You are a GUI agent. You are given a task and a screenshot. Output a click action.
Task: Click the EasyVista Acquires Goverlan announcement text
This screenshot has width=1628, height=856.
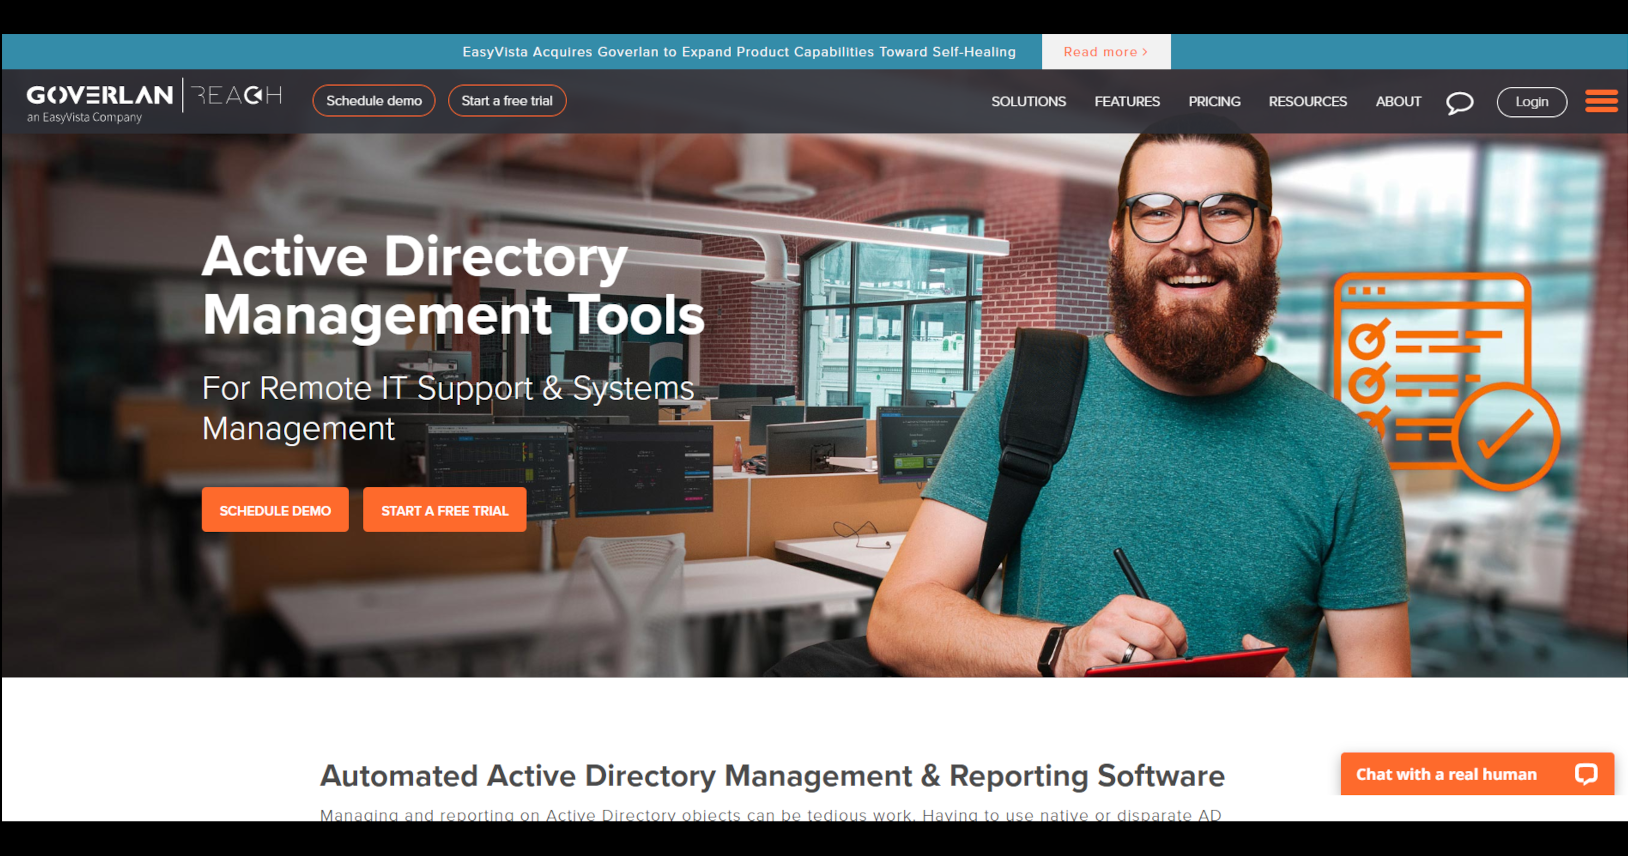tap(738, 52)
